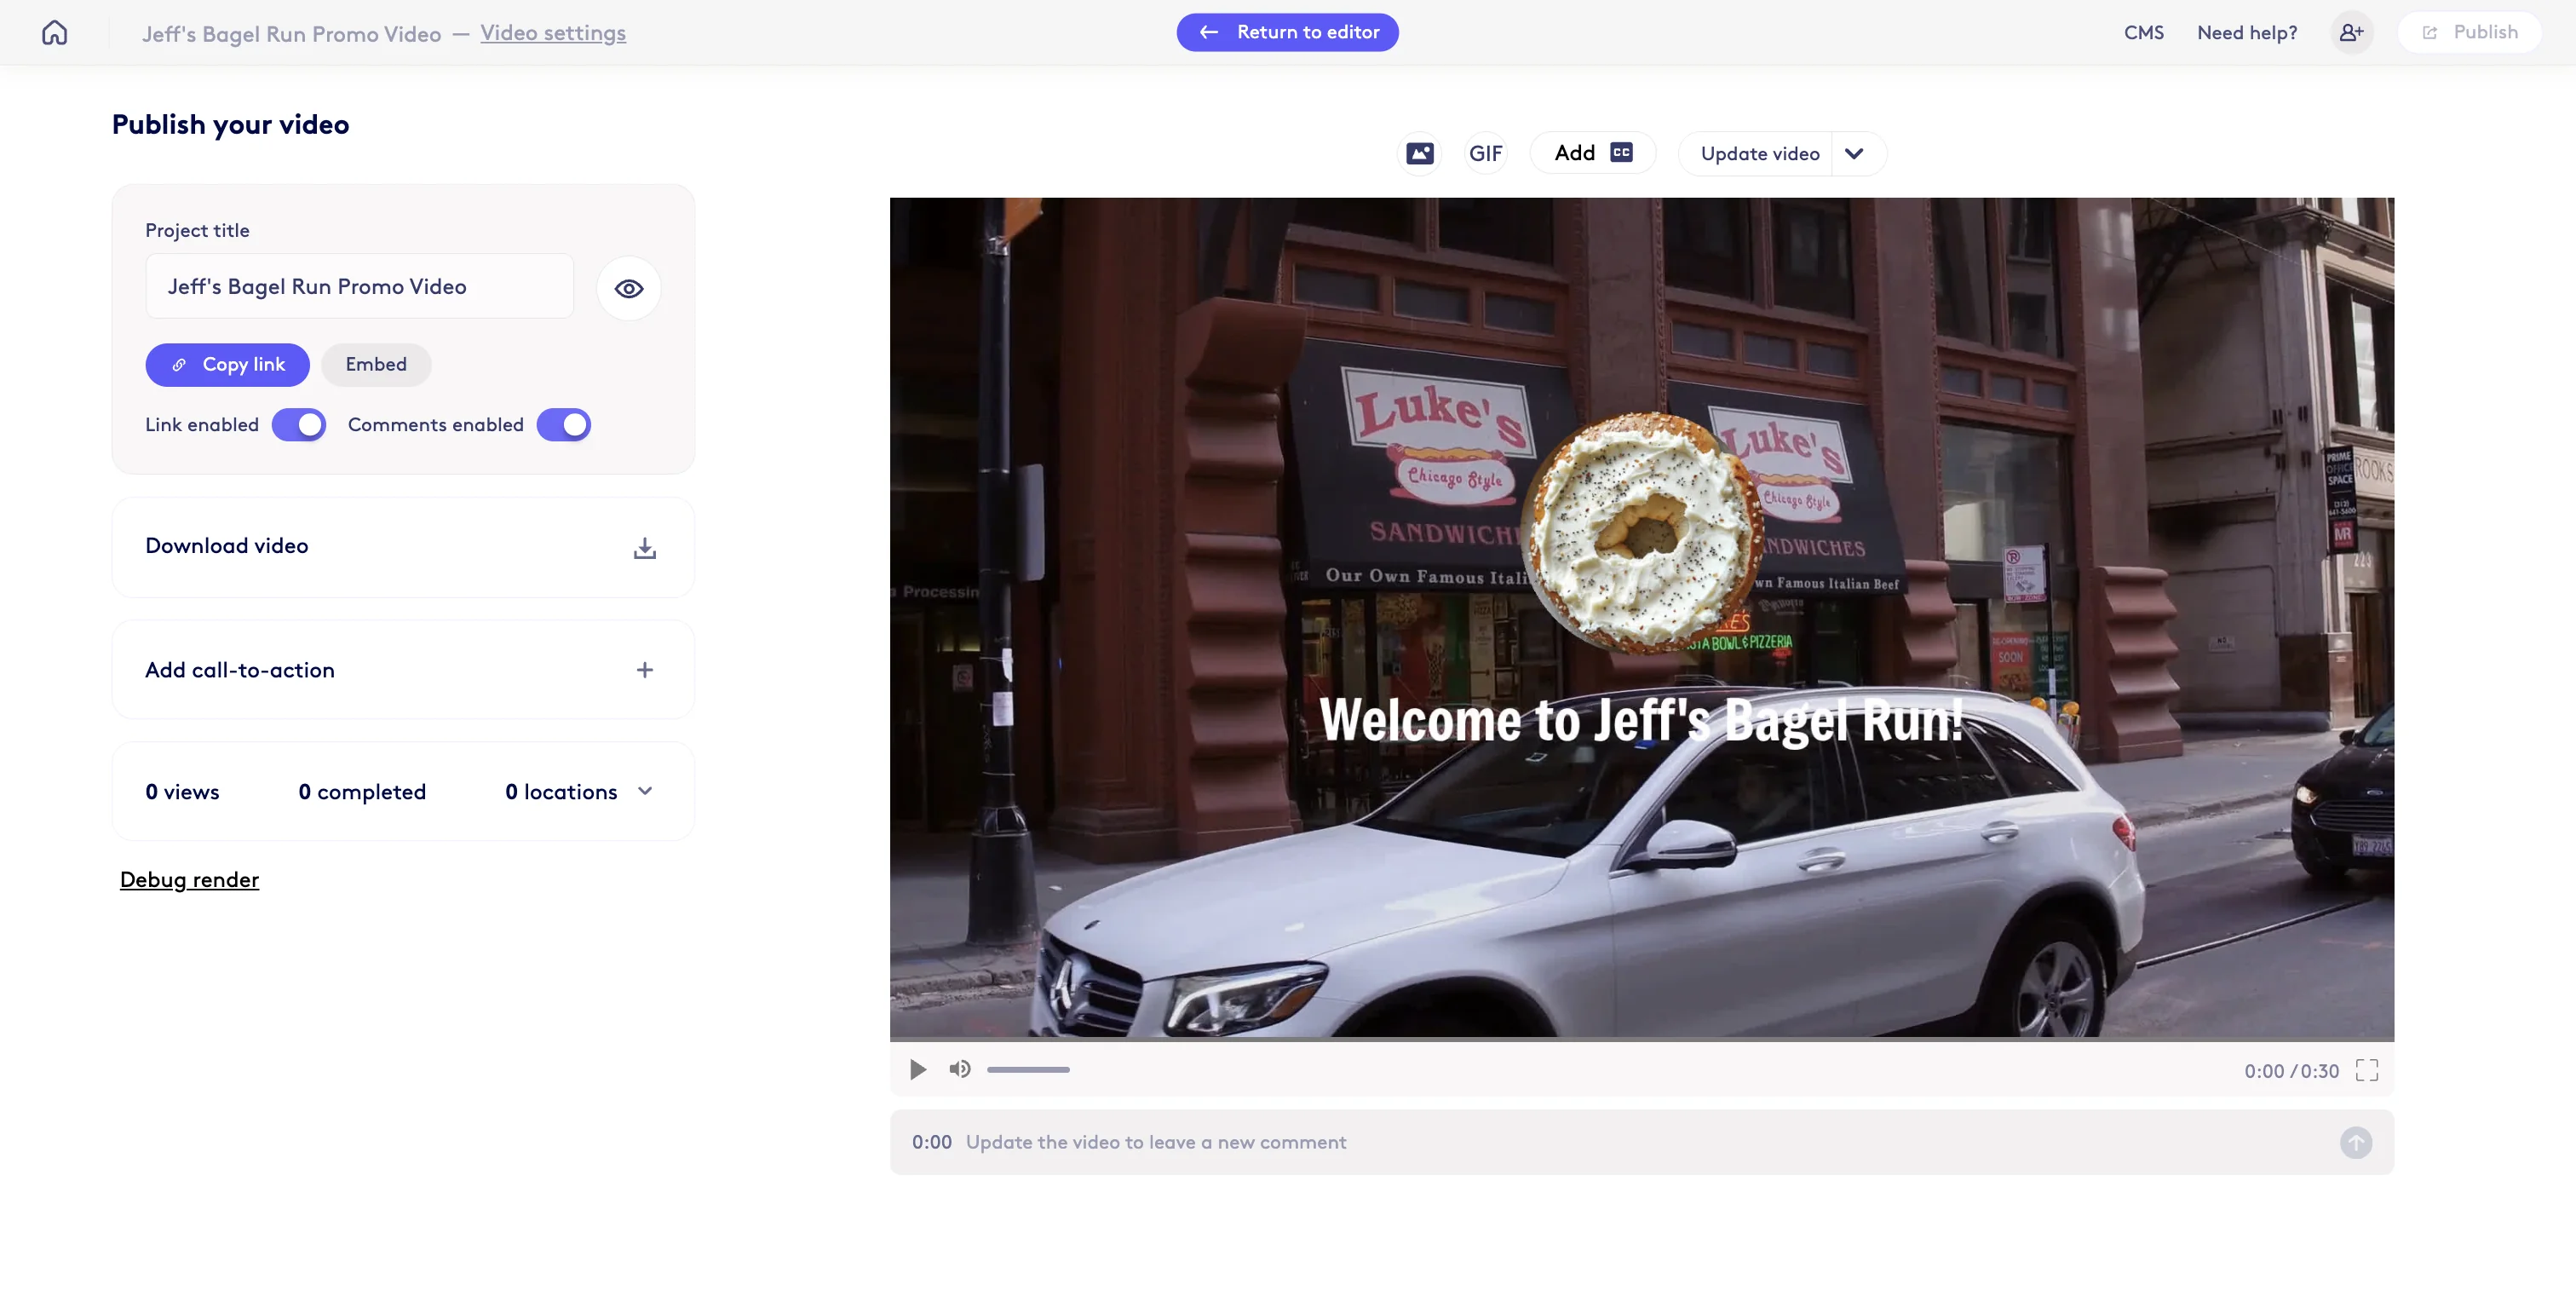Adjust the volume slider in the player
Viewport: 2576px width, 1302px height.
point(1028,1069)
